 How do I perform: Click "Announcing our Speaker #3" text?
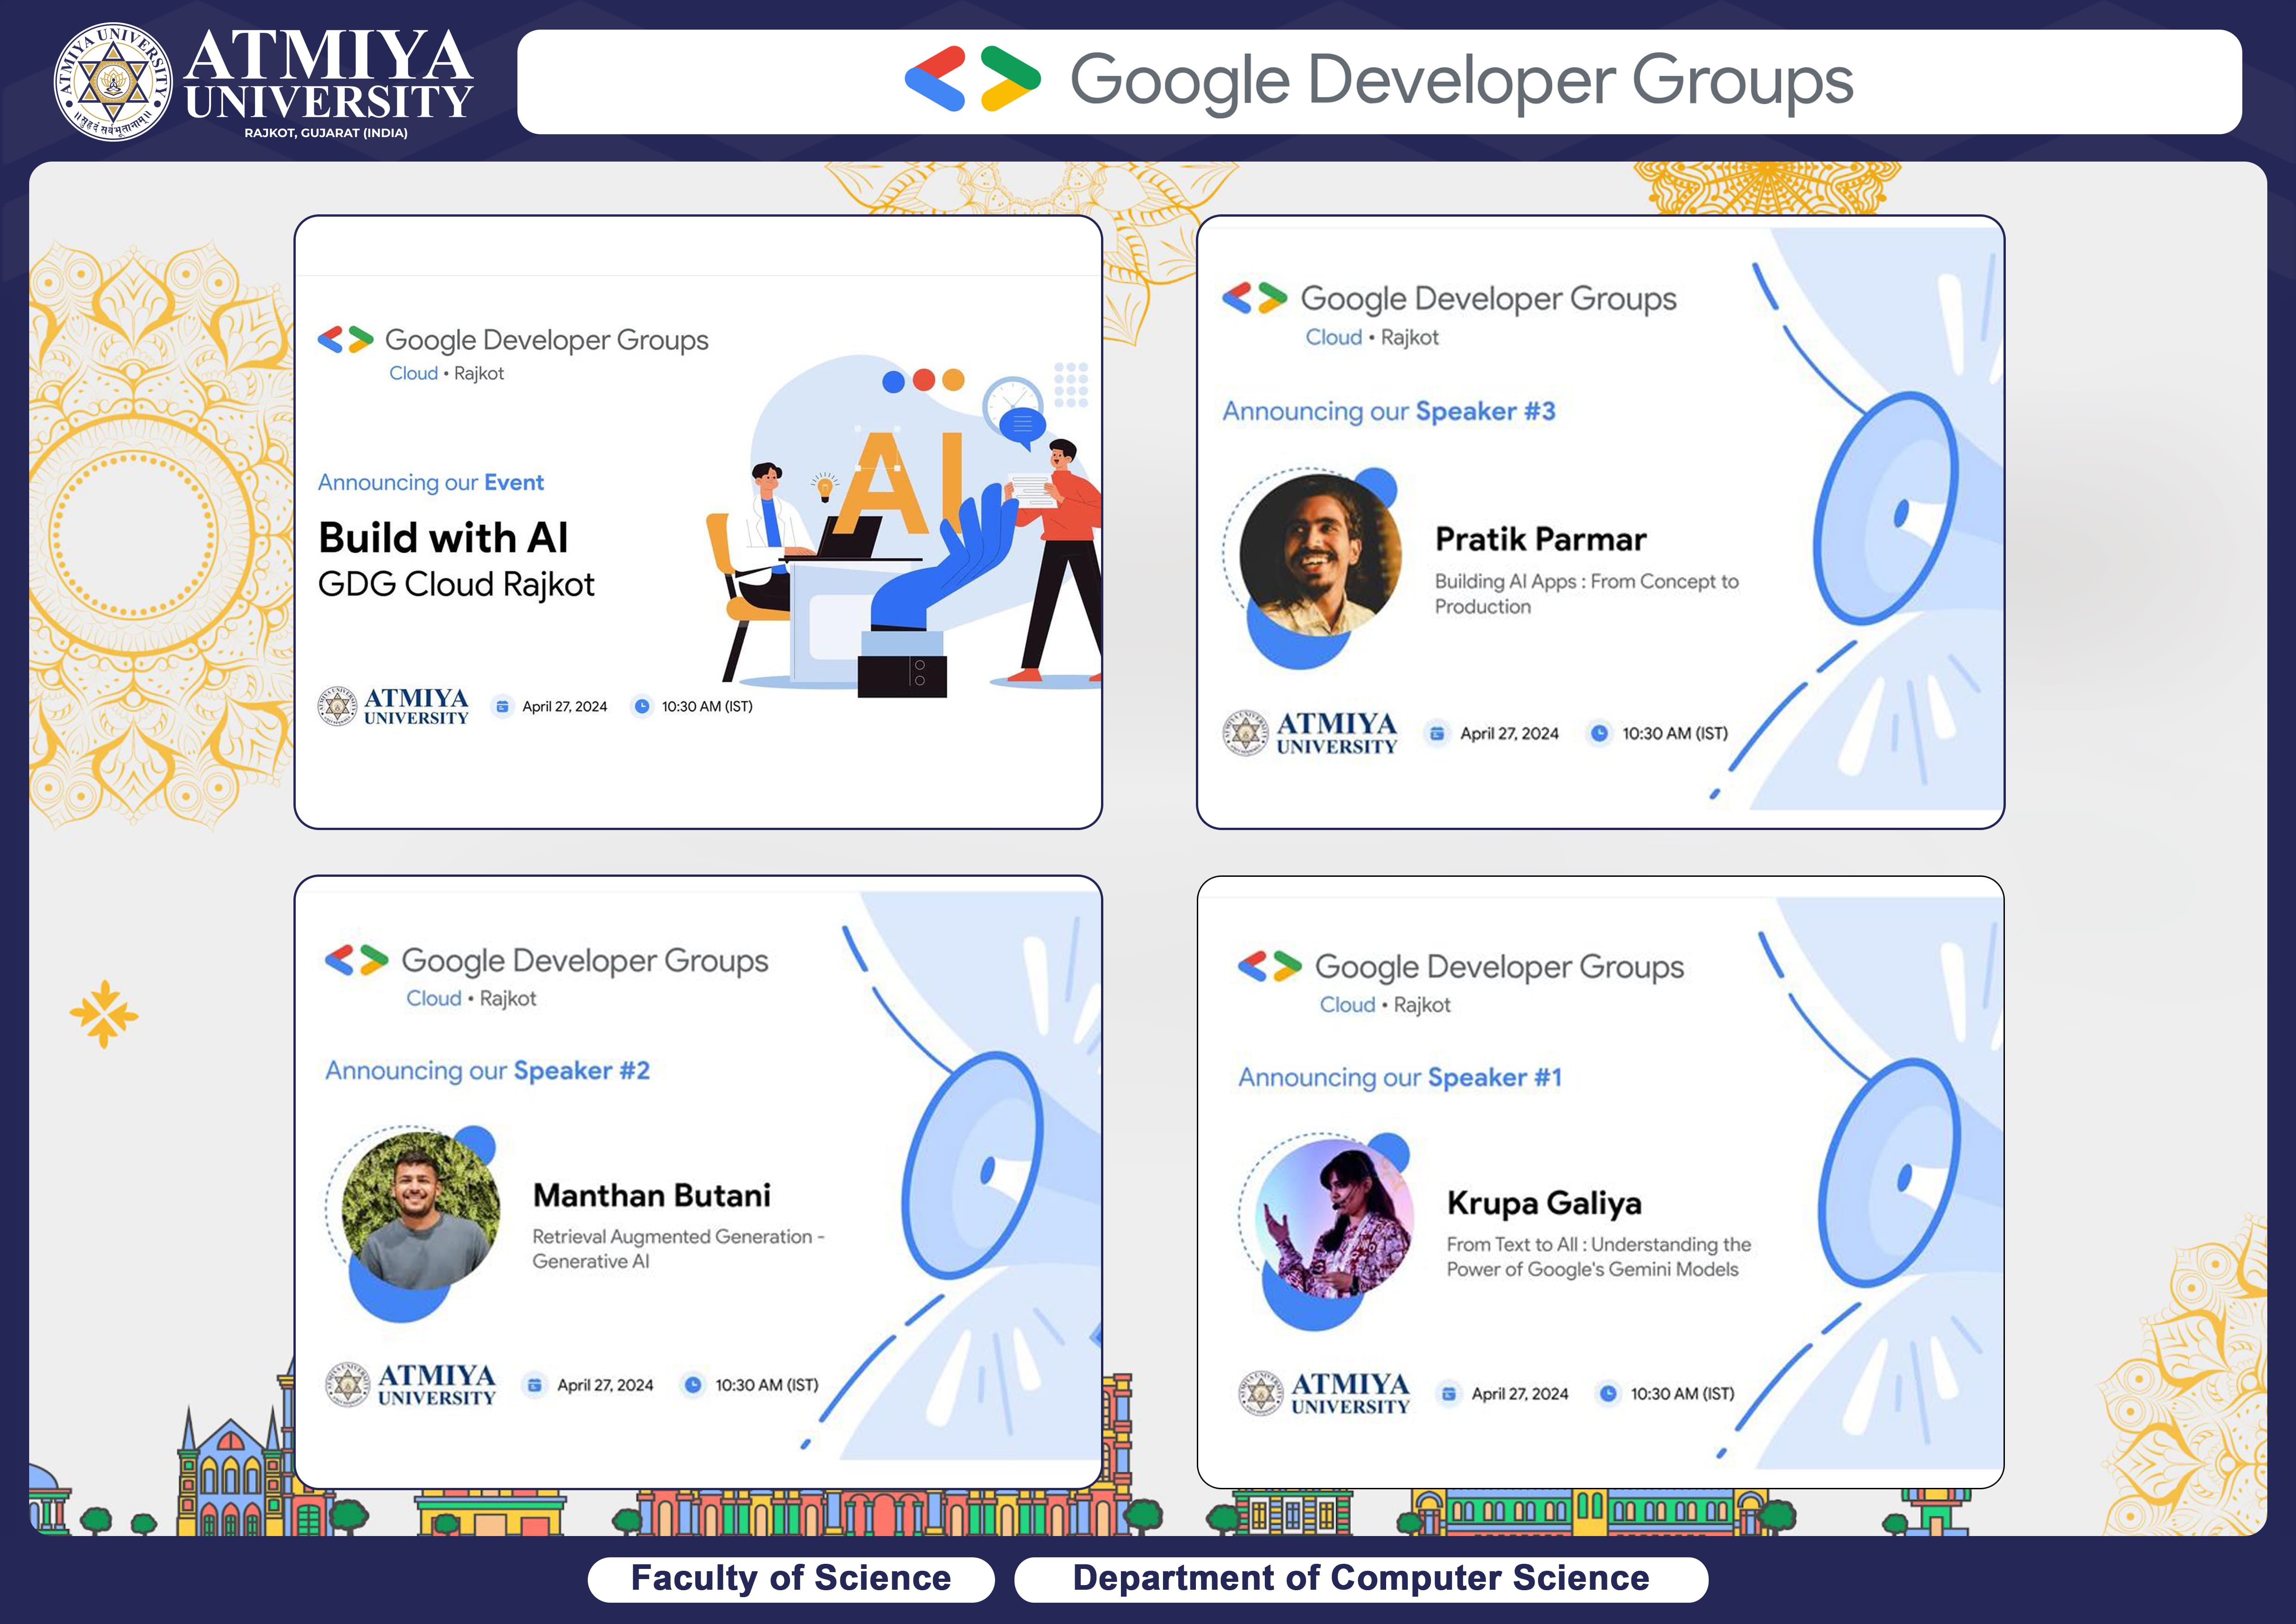[1389, 412]
